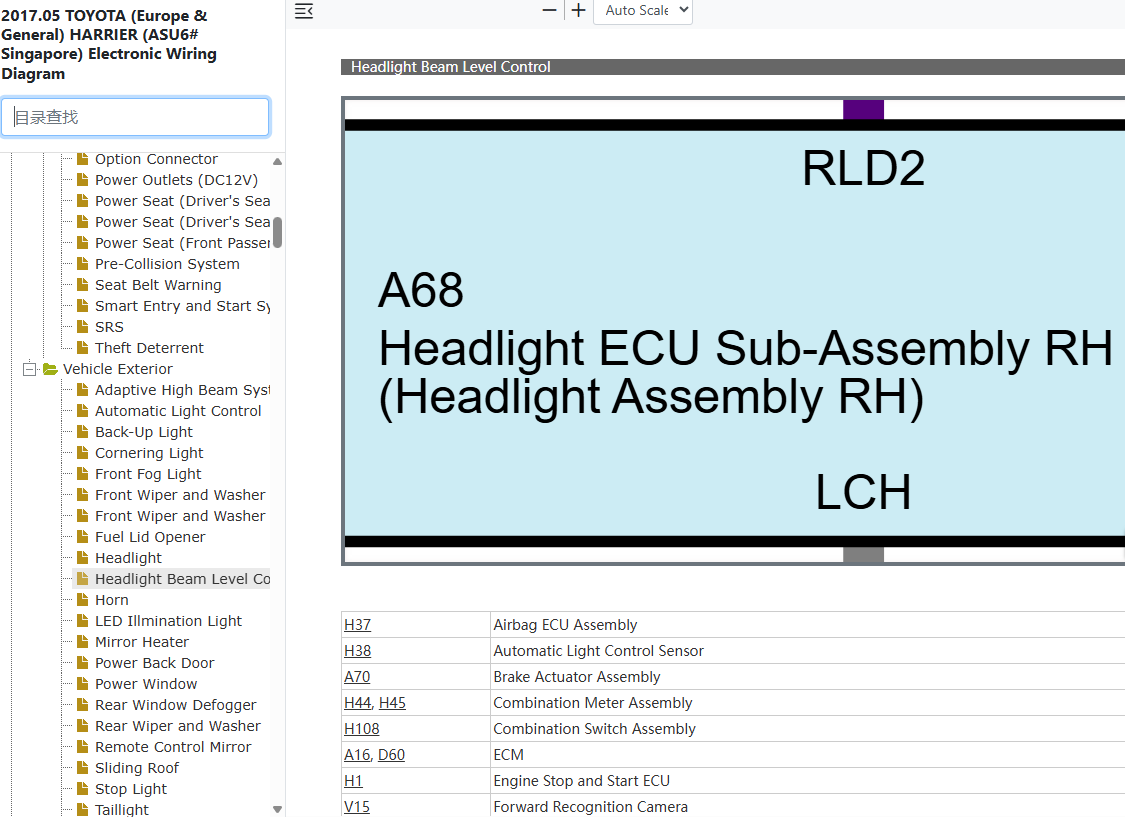The width and height of the screenshot is (1125, 817).
Task: Open the A70 connector link
Action: 357,676
